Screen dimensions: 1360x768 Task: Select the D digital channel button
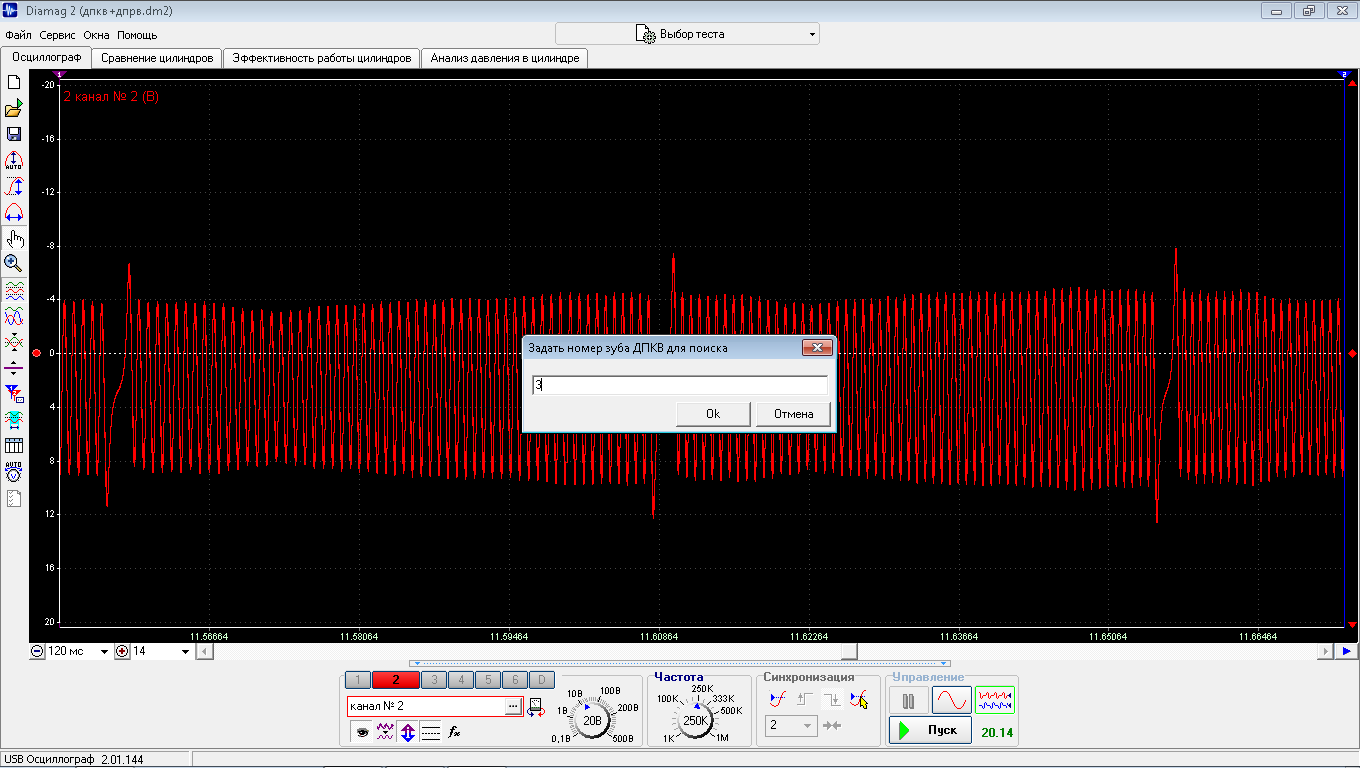click(x=541, y=680)
